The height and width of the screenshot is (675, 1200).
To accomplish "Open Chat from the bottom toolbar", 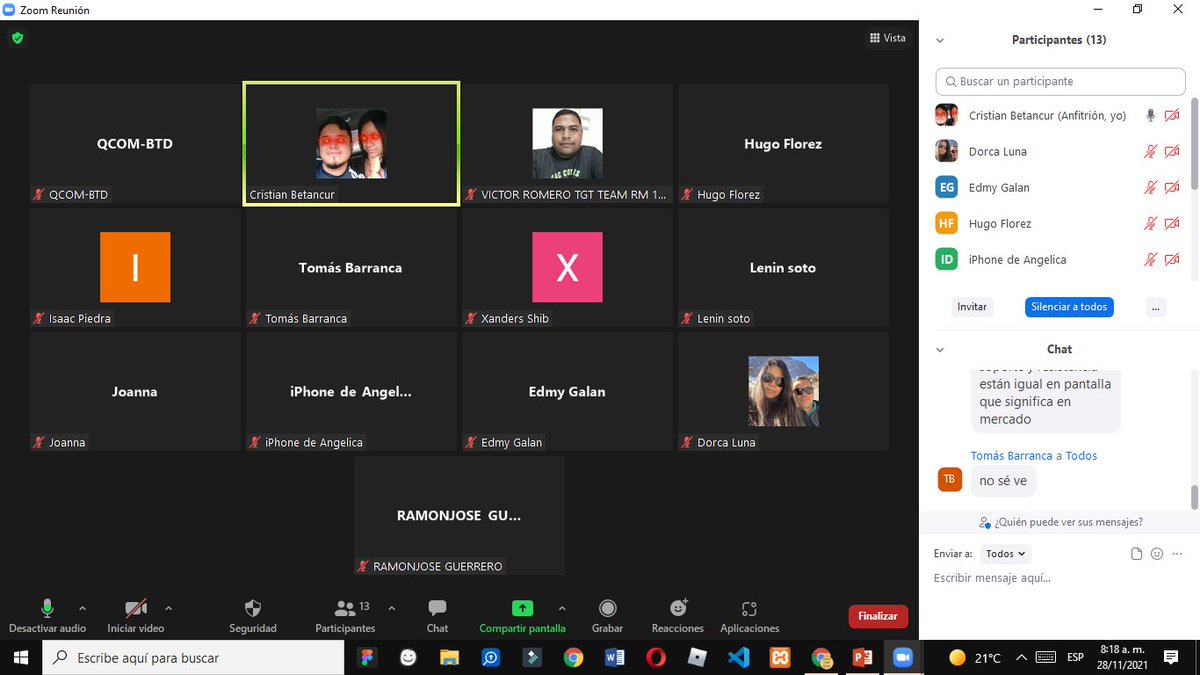I will (437, 608).
